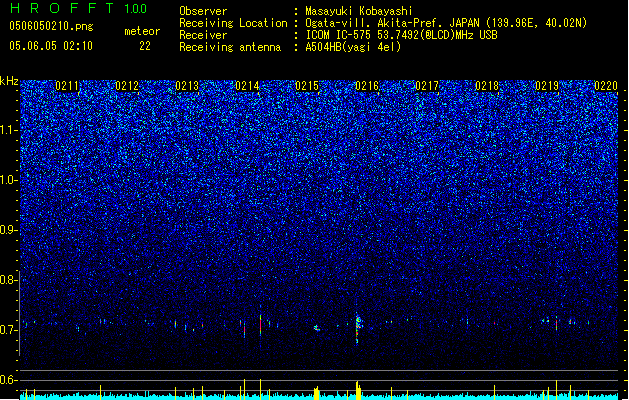Image resolution: width=629 pixels, height=400 pixels.
Task: Click the 0219 time marker
Action: click(547, 86)
